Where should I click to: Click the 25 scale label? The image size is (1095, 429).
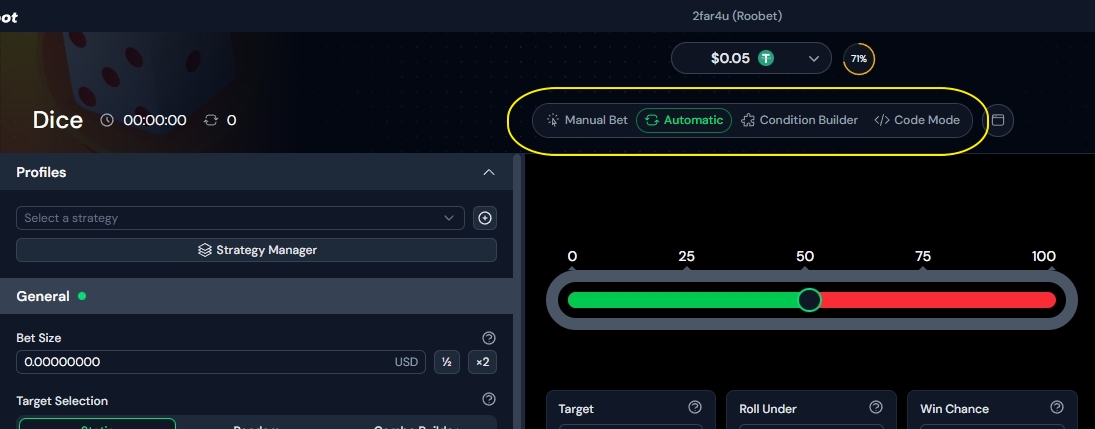686,256
